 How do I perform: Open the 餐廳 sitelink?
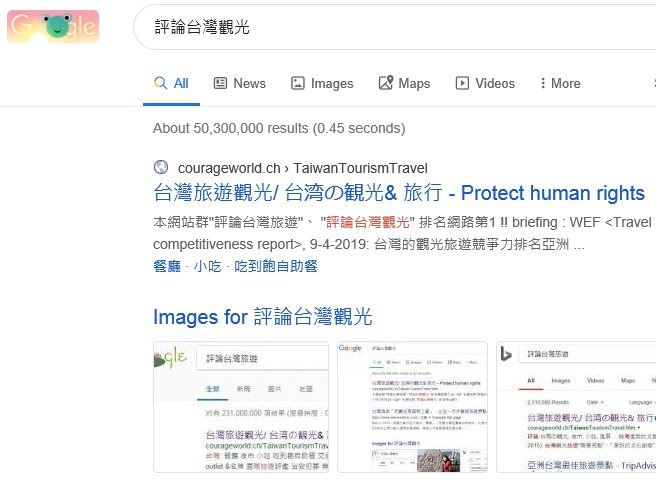click(x=167, y=266)
